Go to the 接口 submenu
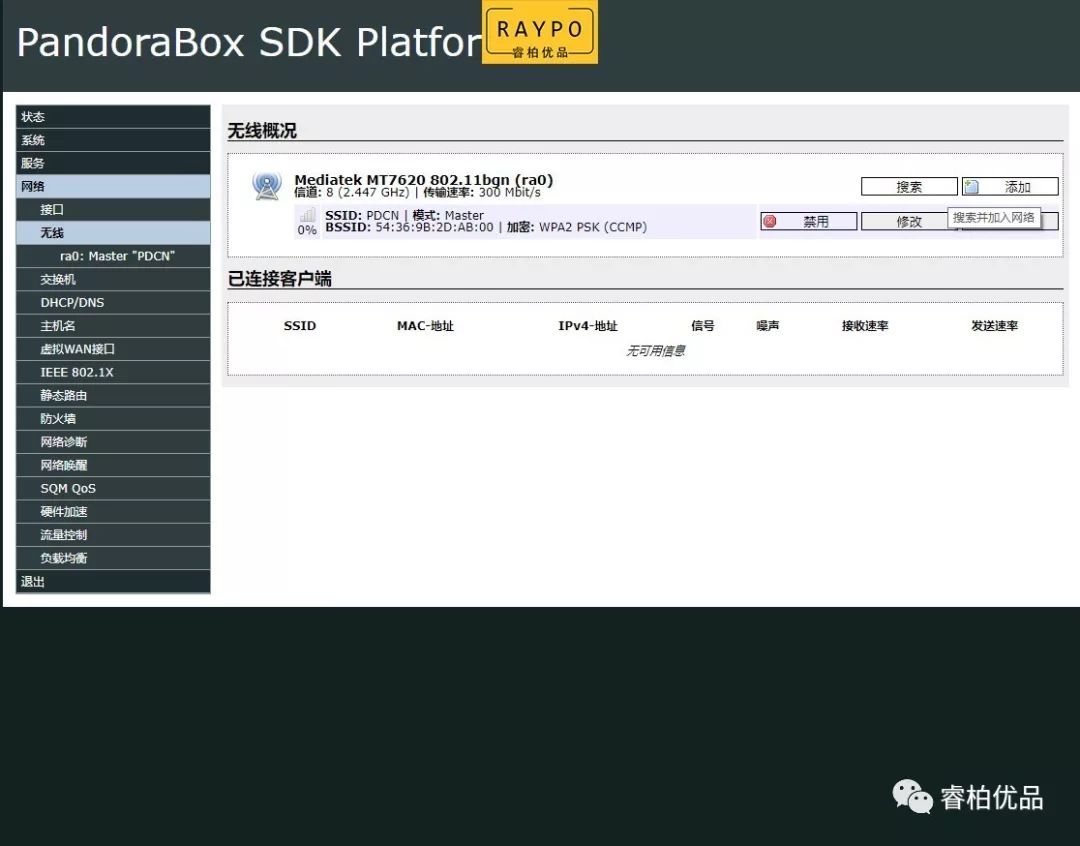The image size is (1080, 846). point(113,209)
